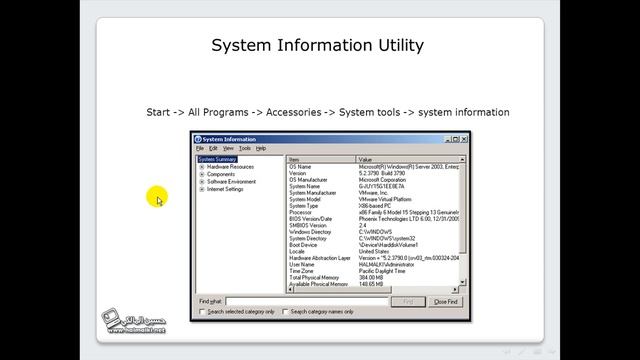Select the System Name row
640x360 pixels.
[373, 187]
